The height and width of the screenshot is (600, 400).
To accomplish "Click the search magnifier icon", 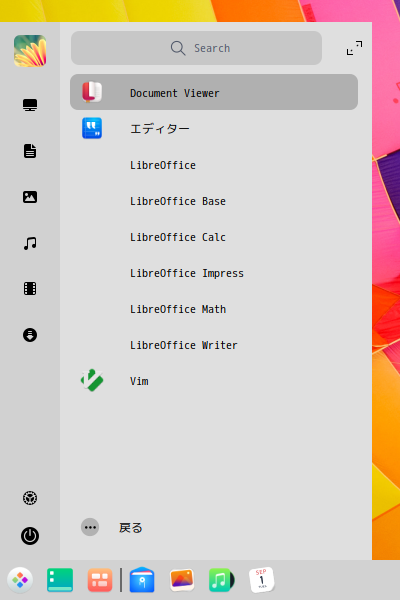I will pyautogui.click(x=178, y=48).
